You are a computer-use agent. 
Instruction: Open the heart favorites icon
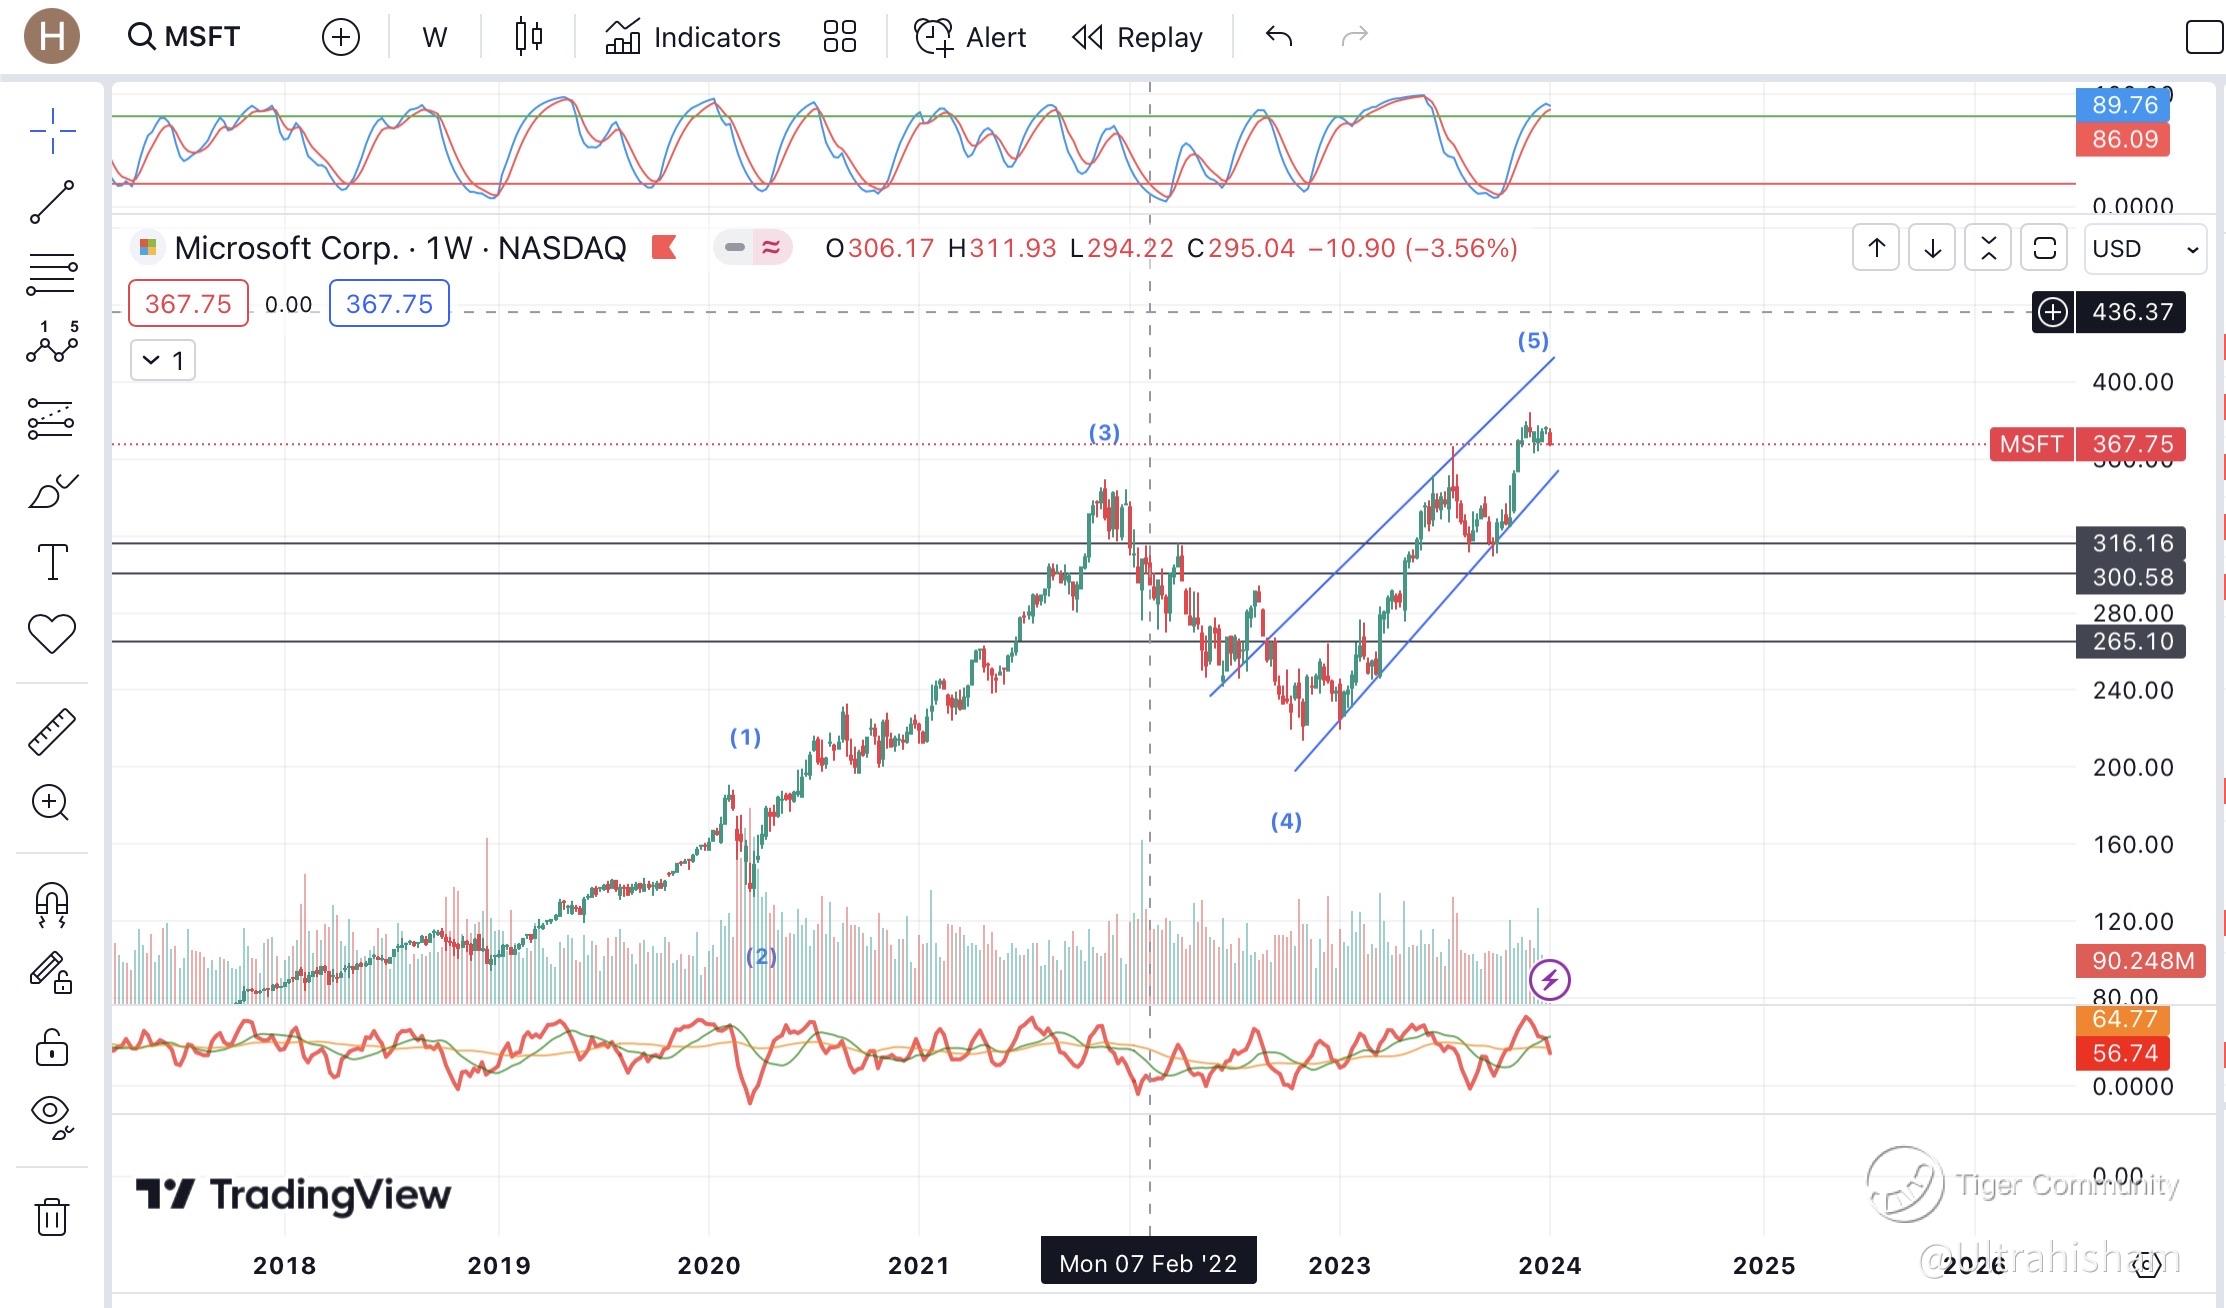pyautogui.click(x=51, y=633)
